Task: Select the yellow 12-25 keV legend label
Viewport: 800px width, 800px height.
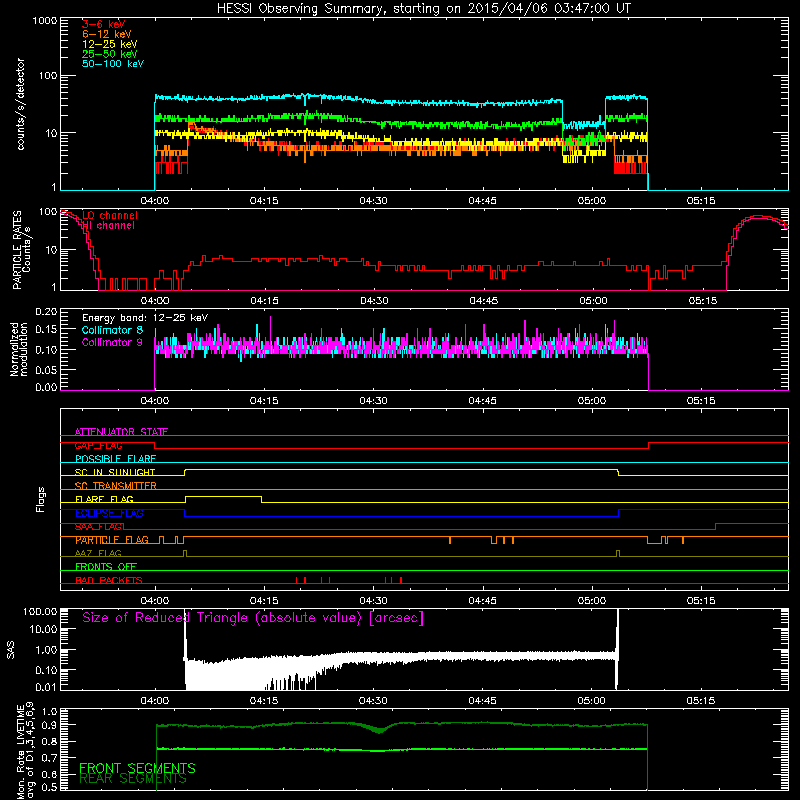Action: 110,44
